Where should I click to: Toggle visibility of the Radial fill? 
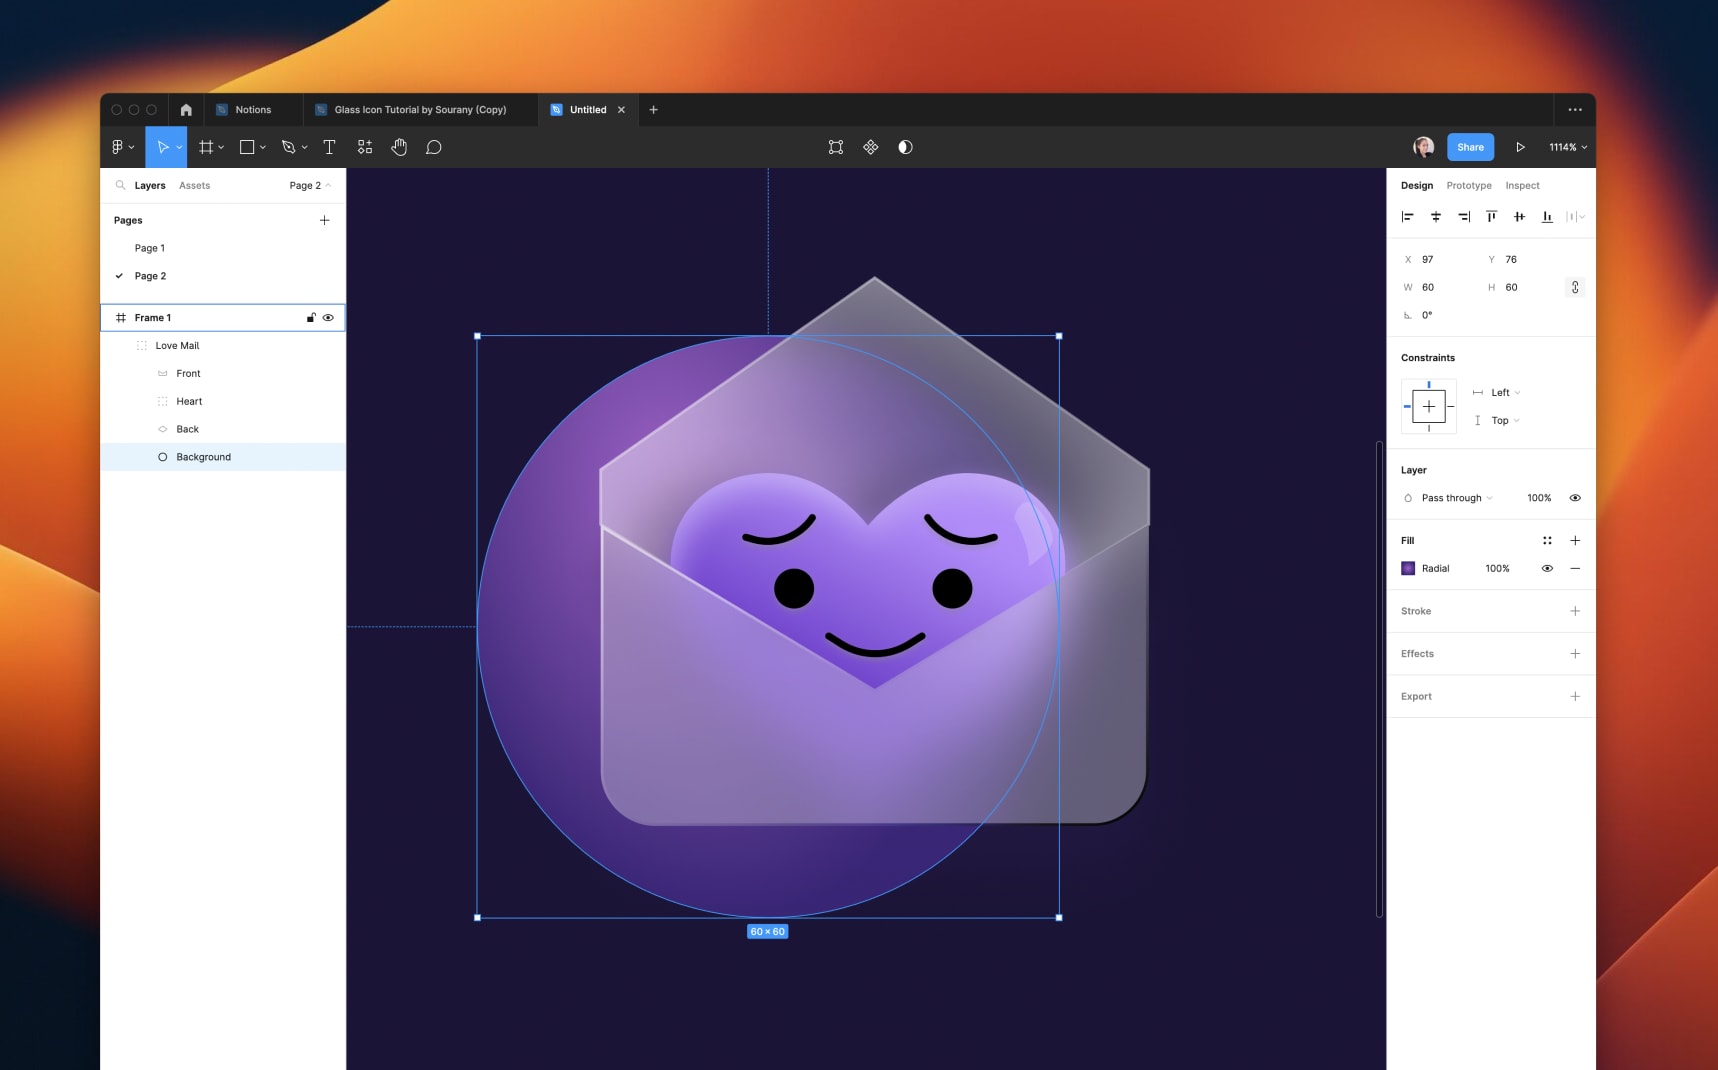point(1548,568)
